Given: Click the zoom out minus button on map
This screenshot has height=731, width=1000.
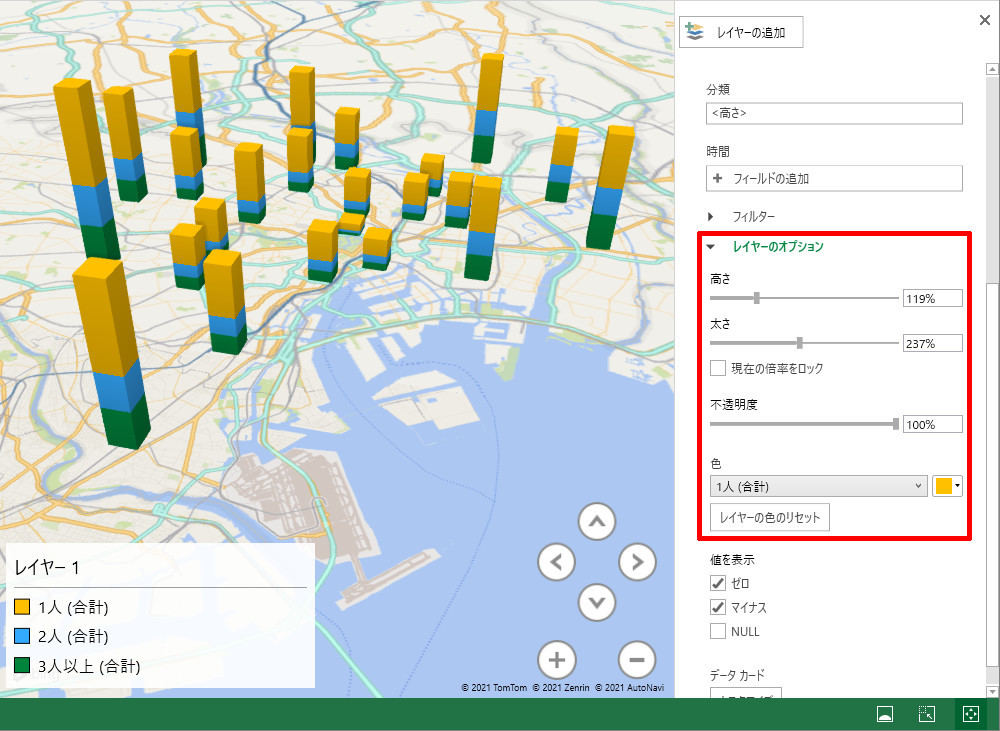Looking at the screenshot, I should [x=637, y=660].
